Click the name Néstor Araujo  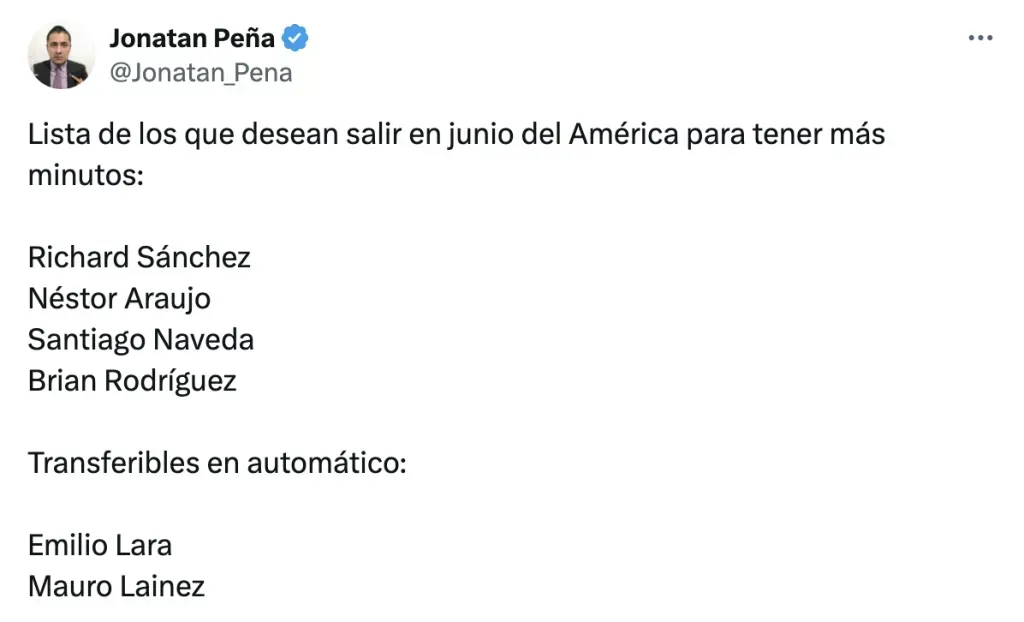tap(119, 298)
